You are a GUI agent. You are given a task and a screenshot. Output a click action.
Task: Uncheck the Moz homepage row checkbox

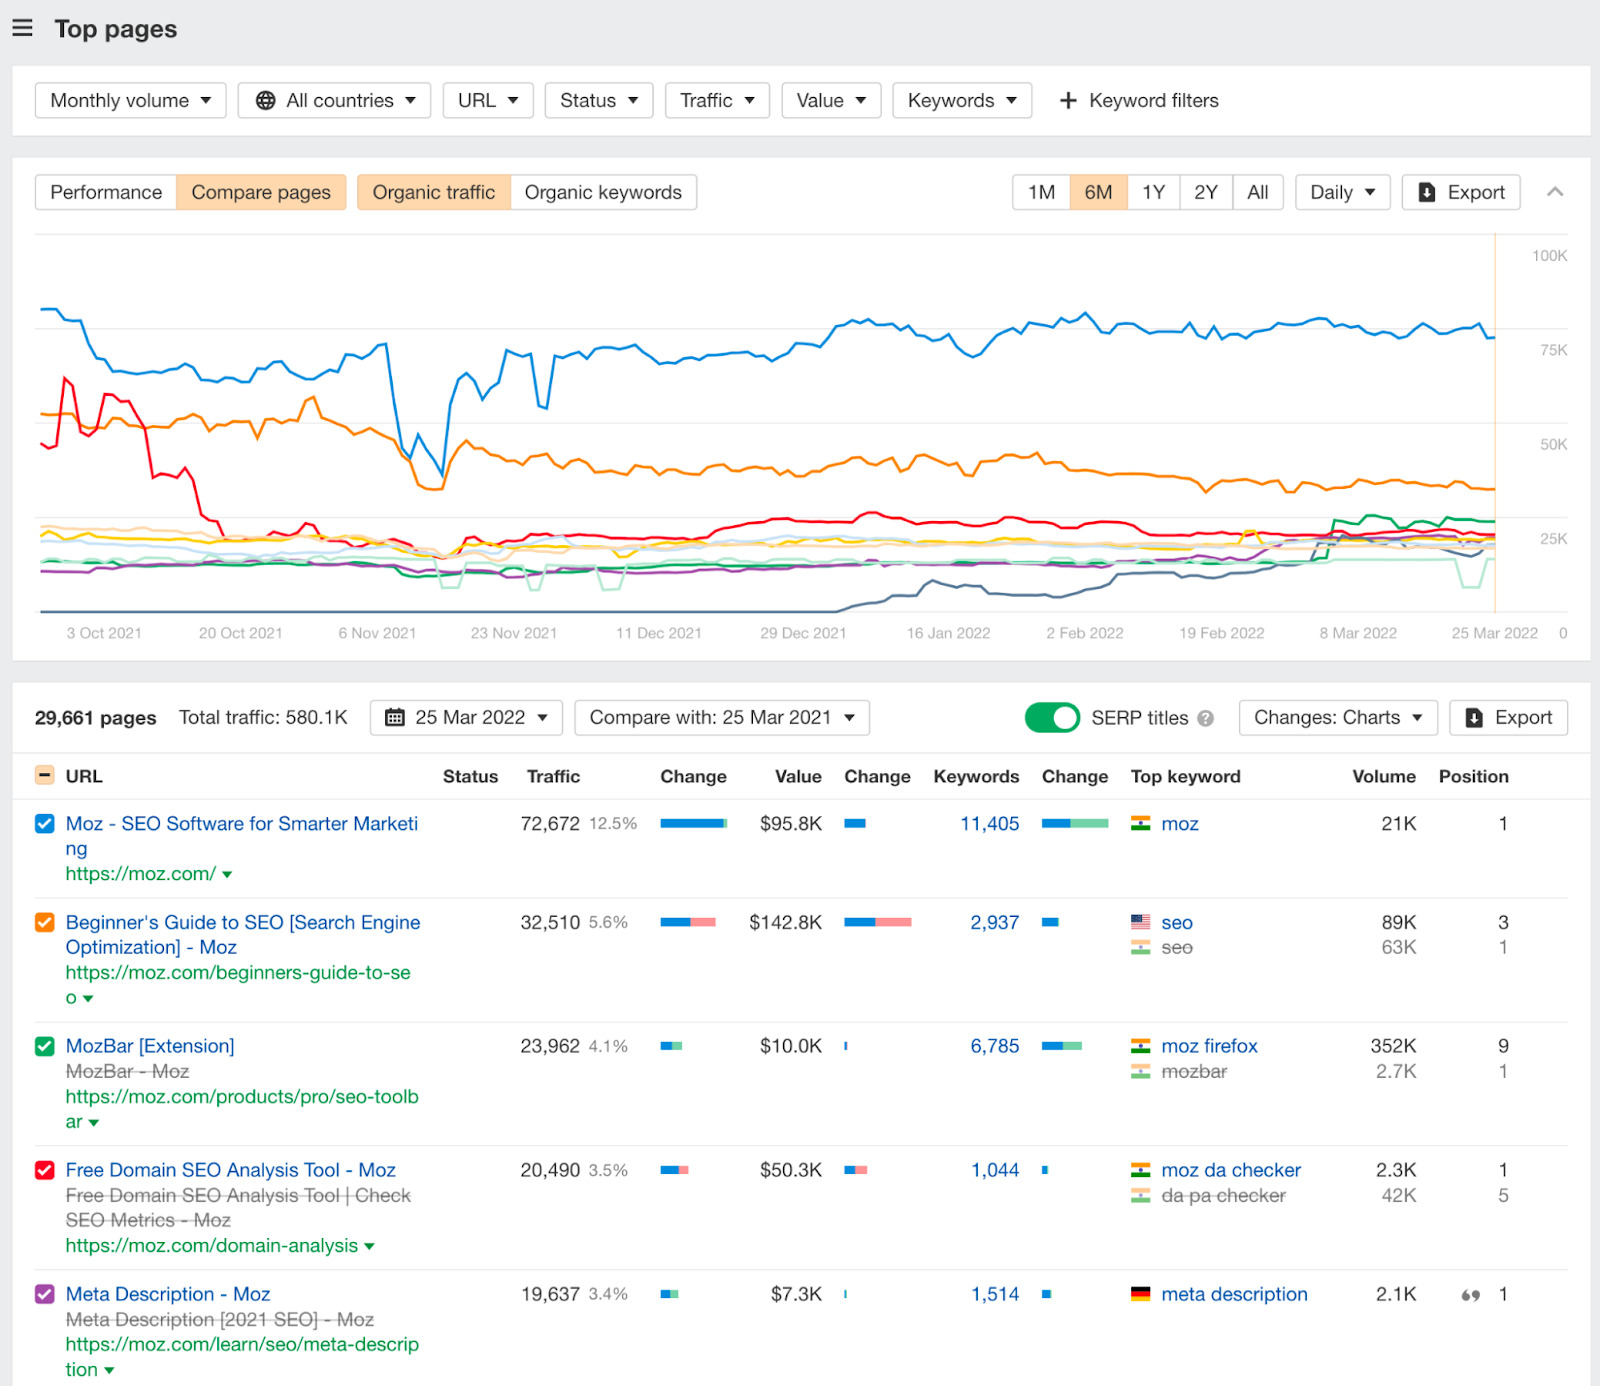coord(44,823)
